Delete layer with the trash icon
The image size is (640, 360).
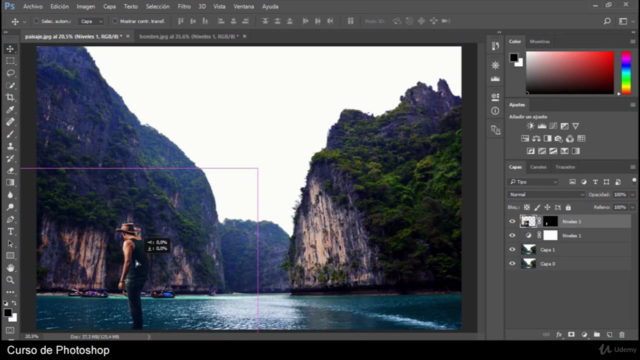(x=622, y=335)
